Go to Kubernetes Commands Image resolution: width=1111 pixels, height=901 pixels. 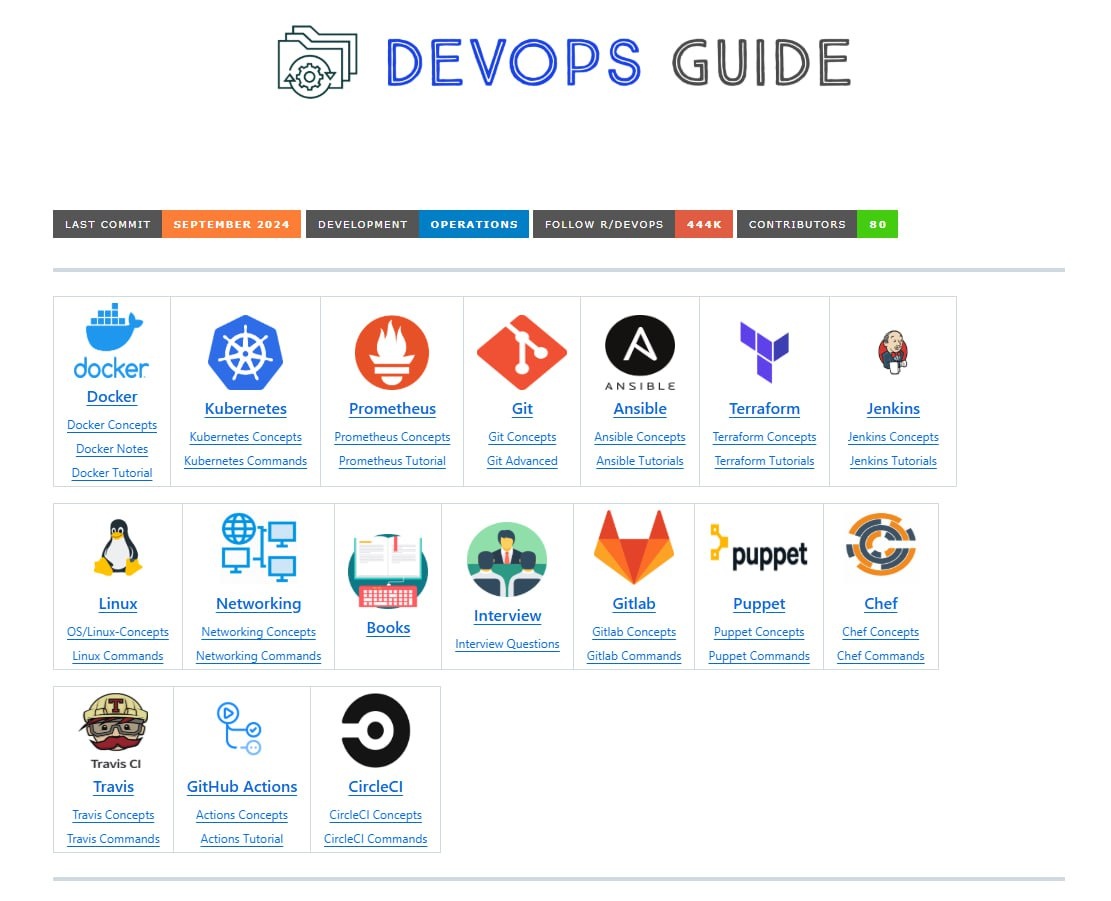pyautogui.click(x=245, y=461)
